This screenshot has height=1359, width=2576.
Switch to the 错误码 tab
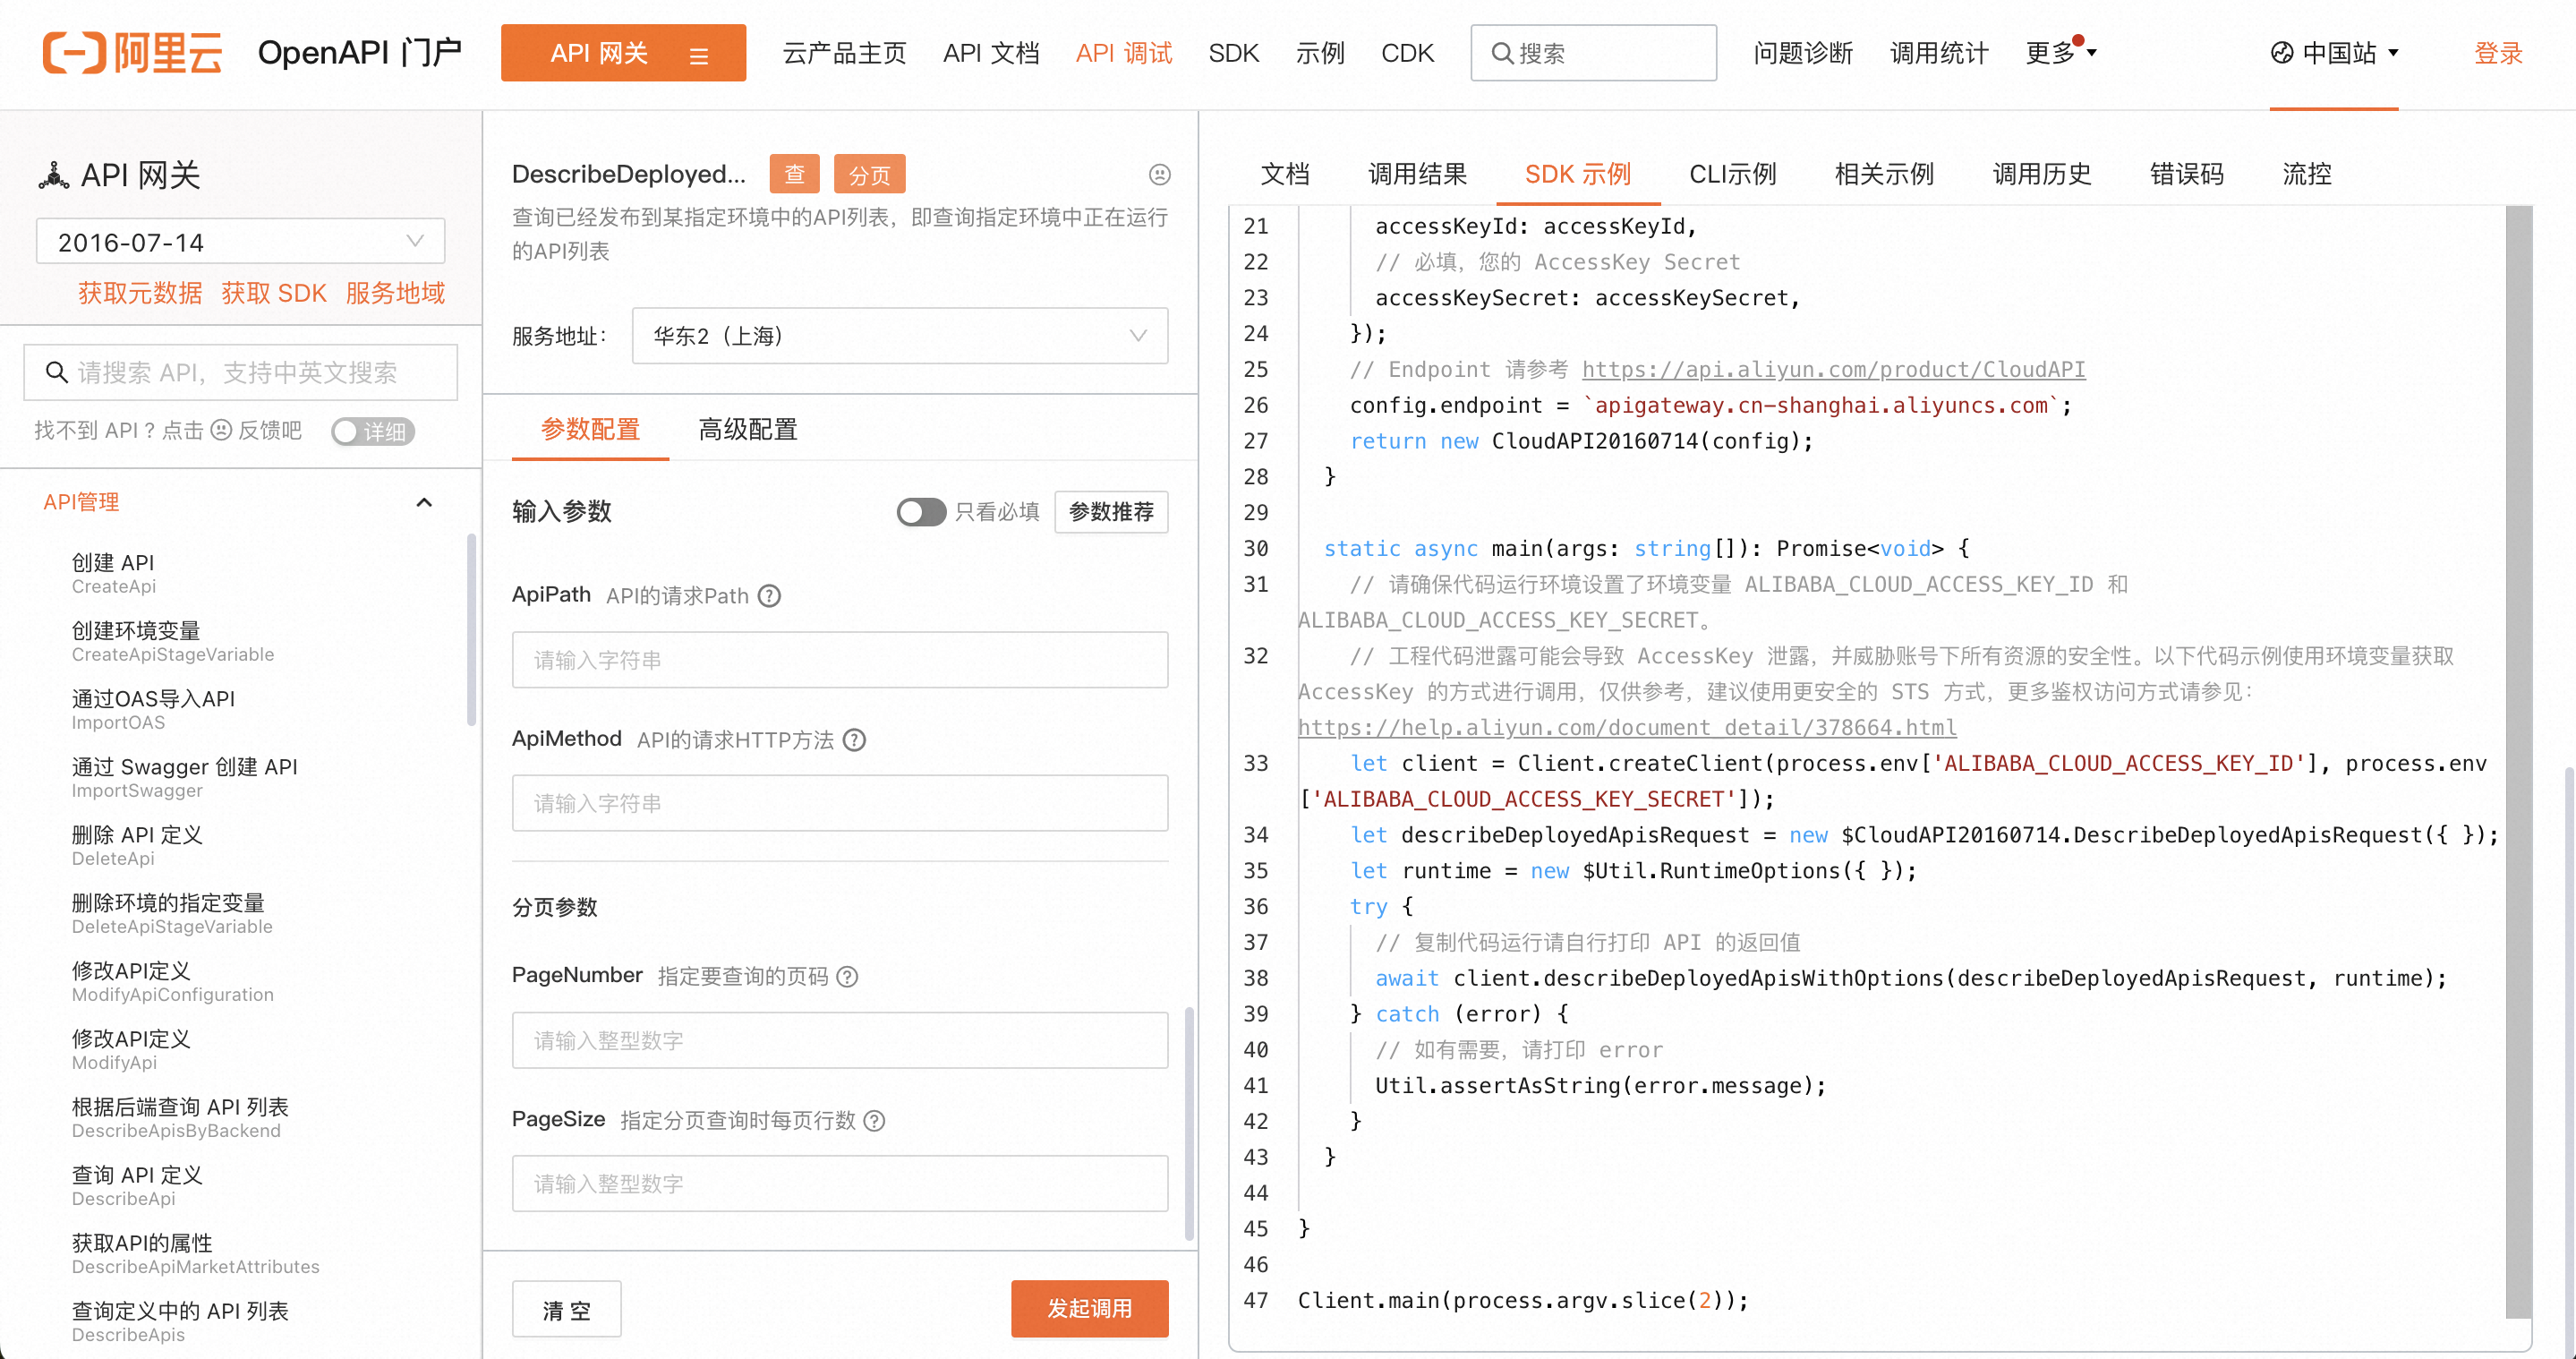pyautogui.click(x=2187, y=175)
